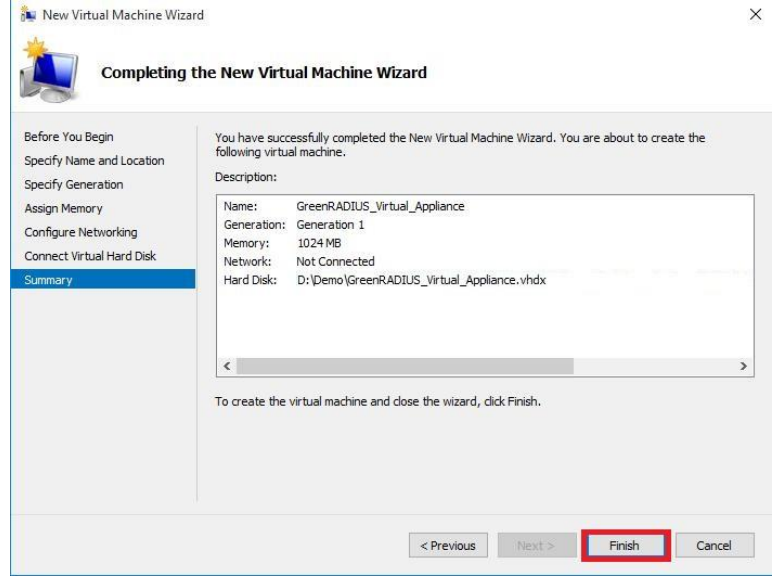Open the Connect Virtual Hard Disk step
Viewport: 773px width, 587px height.
tap(90, 256)
